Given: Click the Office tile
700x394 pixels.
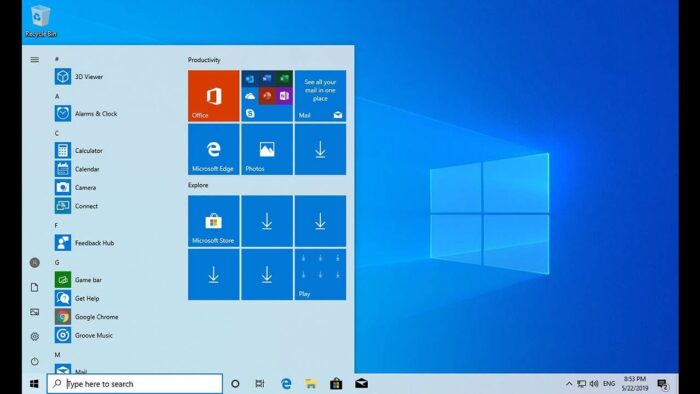Looking at the screenshot, I should [x=213, y=95].
